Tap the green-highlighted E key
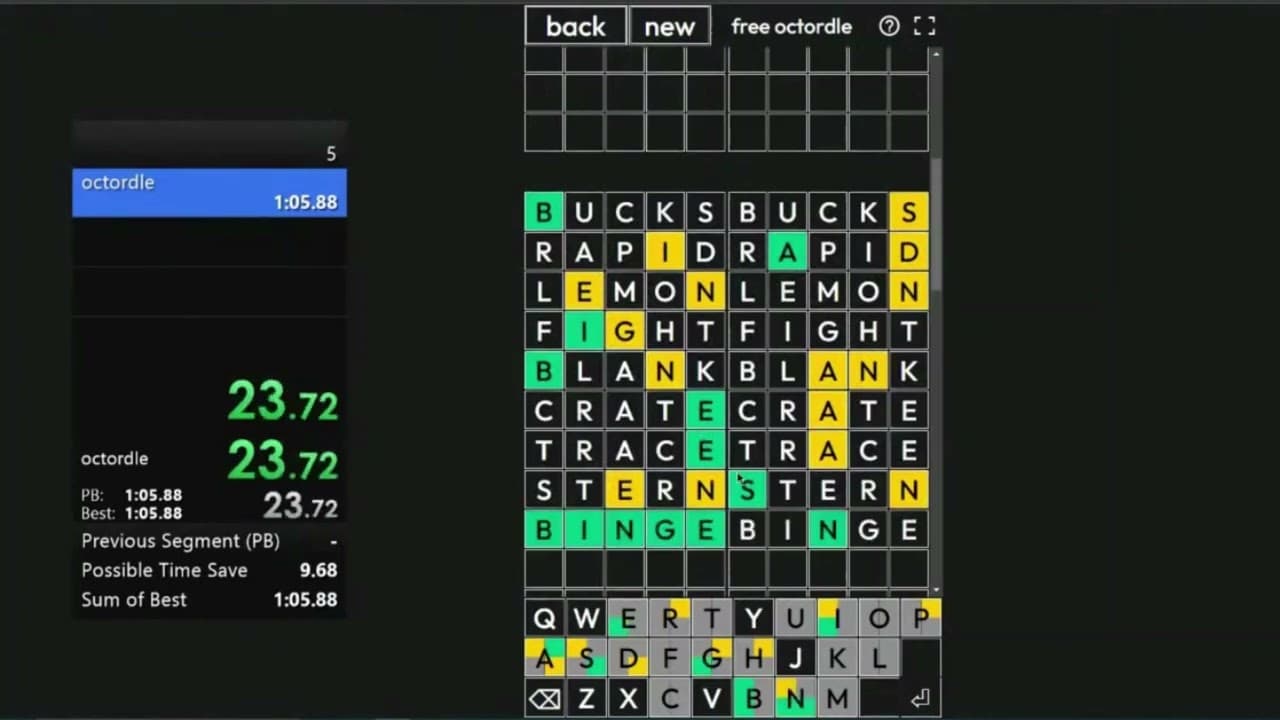The image size is (1280, 720). coord(628,618)
